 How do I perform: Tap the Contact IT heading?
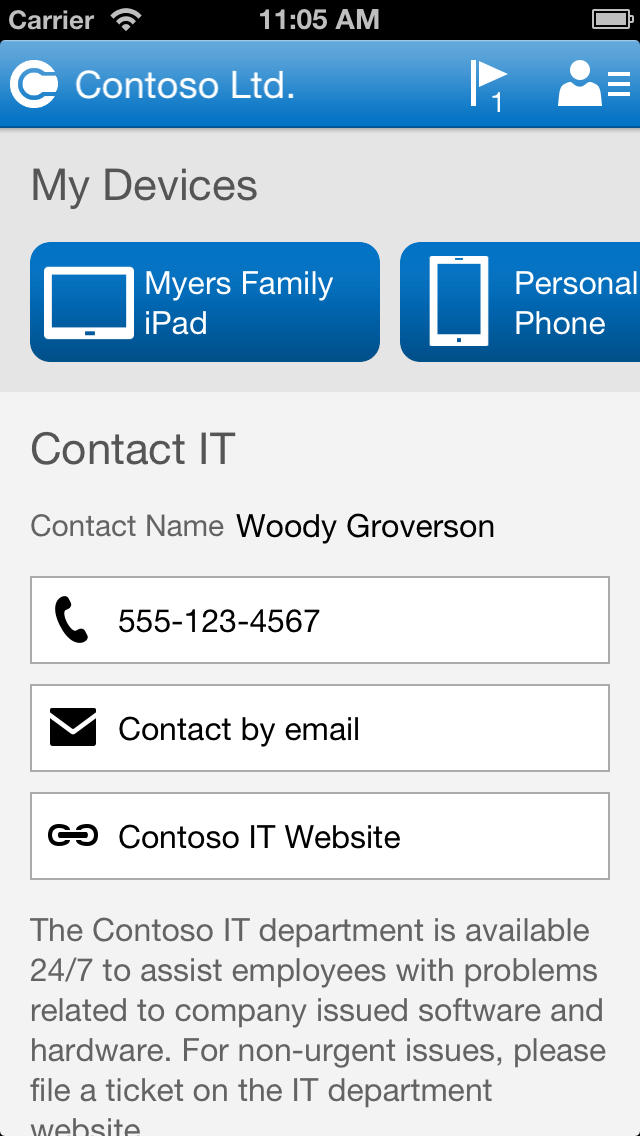tap(133, 450)
